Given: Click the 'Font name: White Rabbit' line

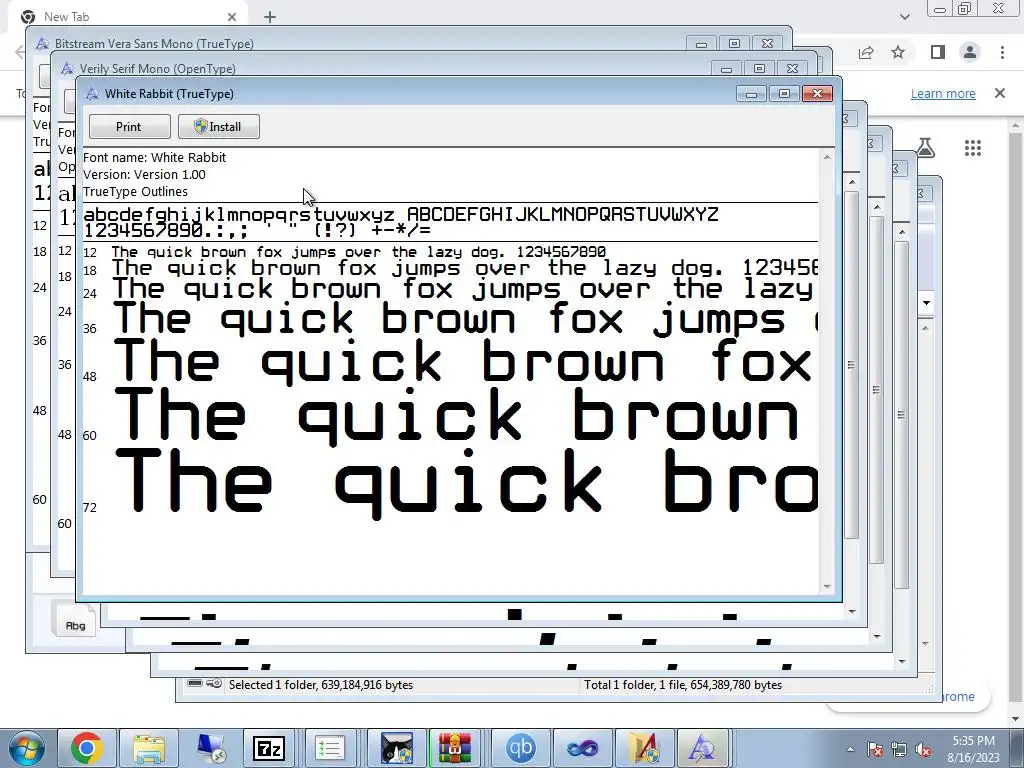Looking at the screenshot, I should click(x=154, y=157).
